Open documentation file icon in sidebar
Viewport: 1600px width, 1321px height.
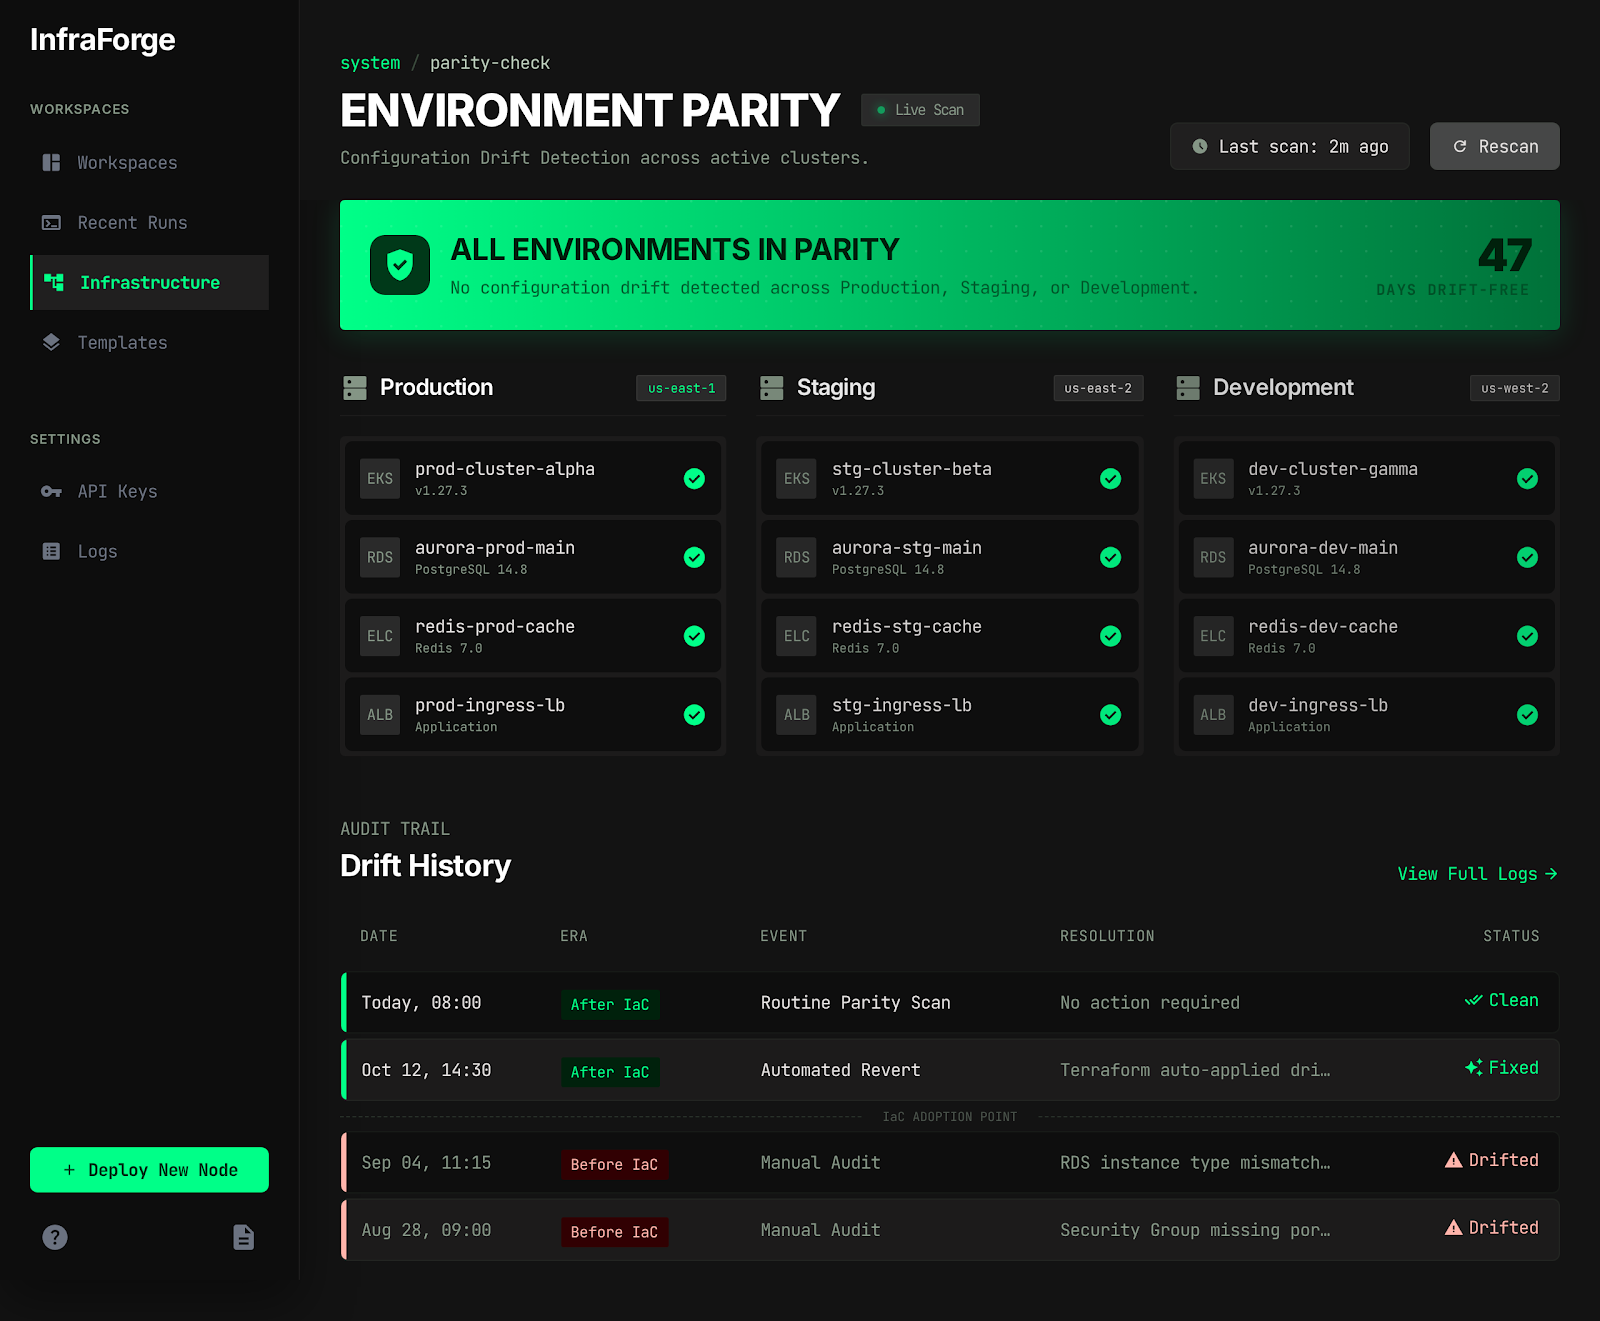tap(243, 1238)
